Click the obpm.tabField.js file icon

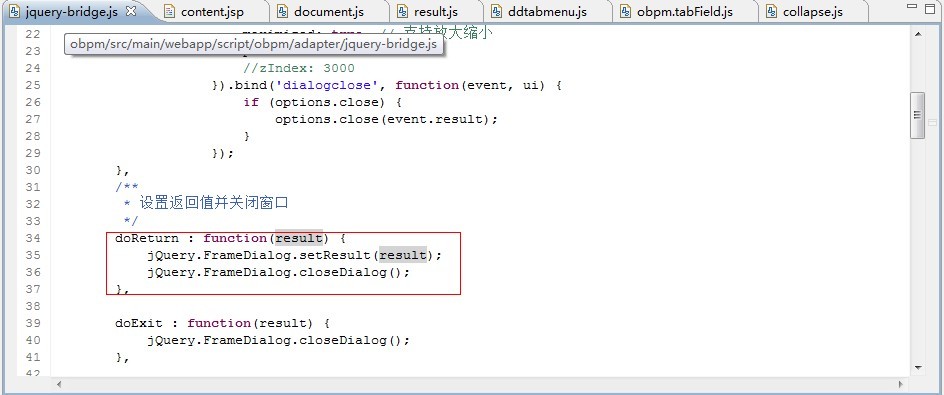tap(626, 11)
